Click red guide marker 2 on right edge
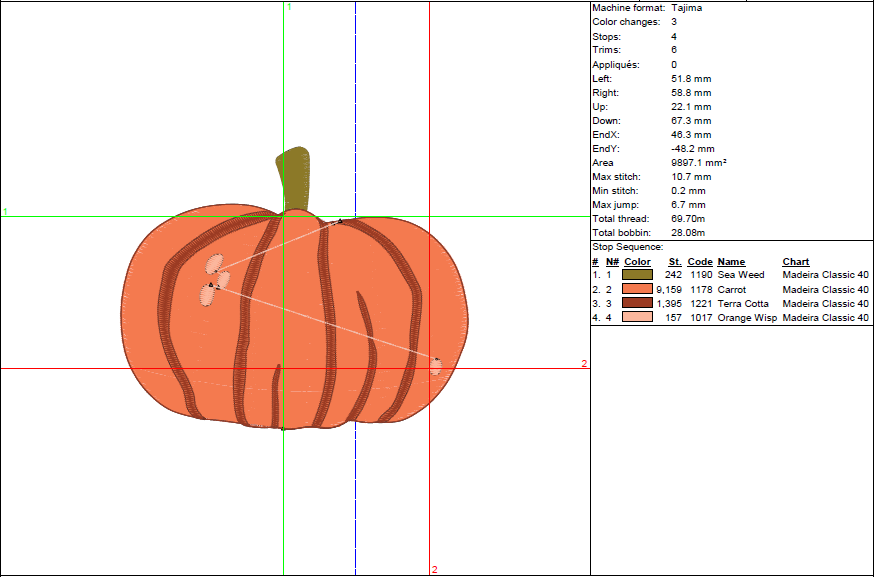This screenshot has width=874, height=577. tap(584, 364)
